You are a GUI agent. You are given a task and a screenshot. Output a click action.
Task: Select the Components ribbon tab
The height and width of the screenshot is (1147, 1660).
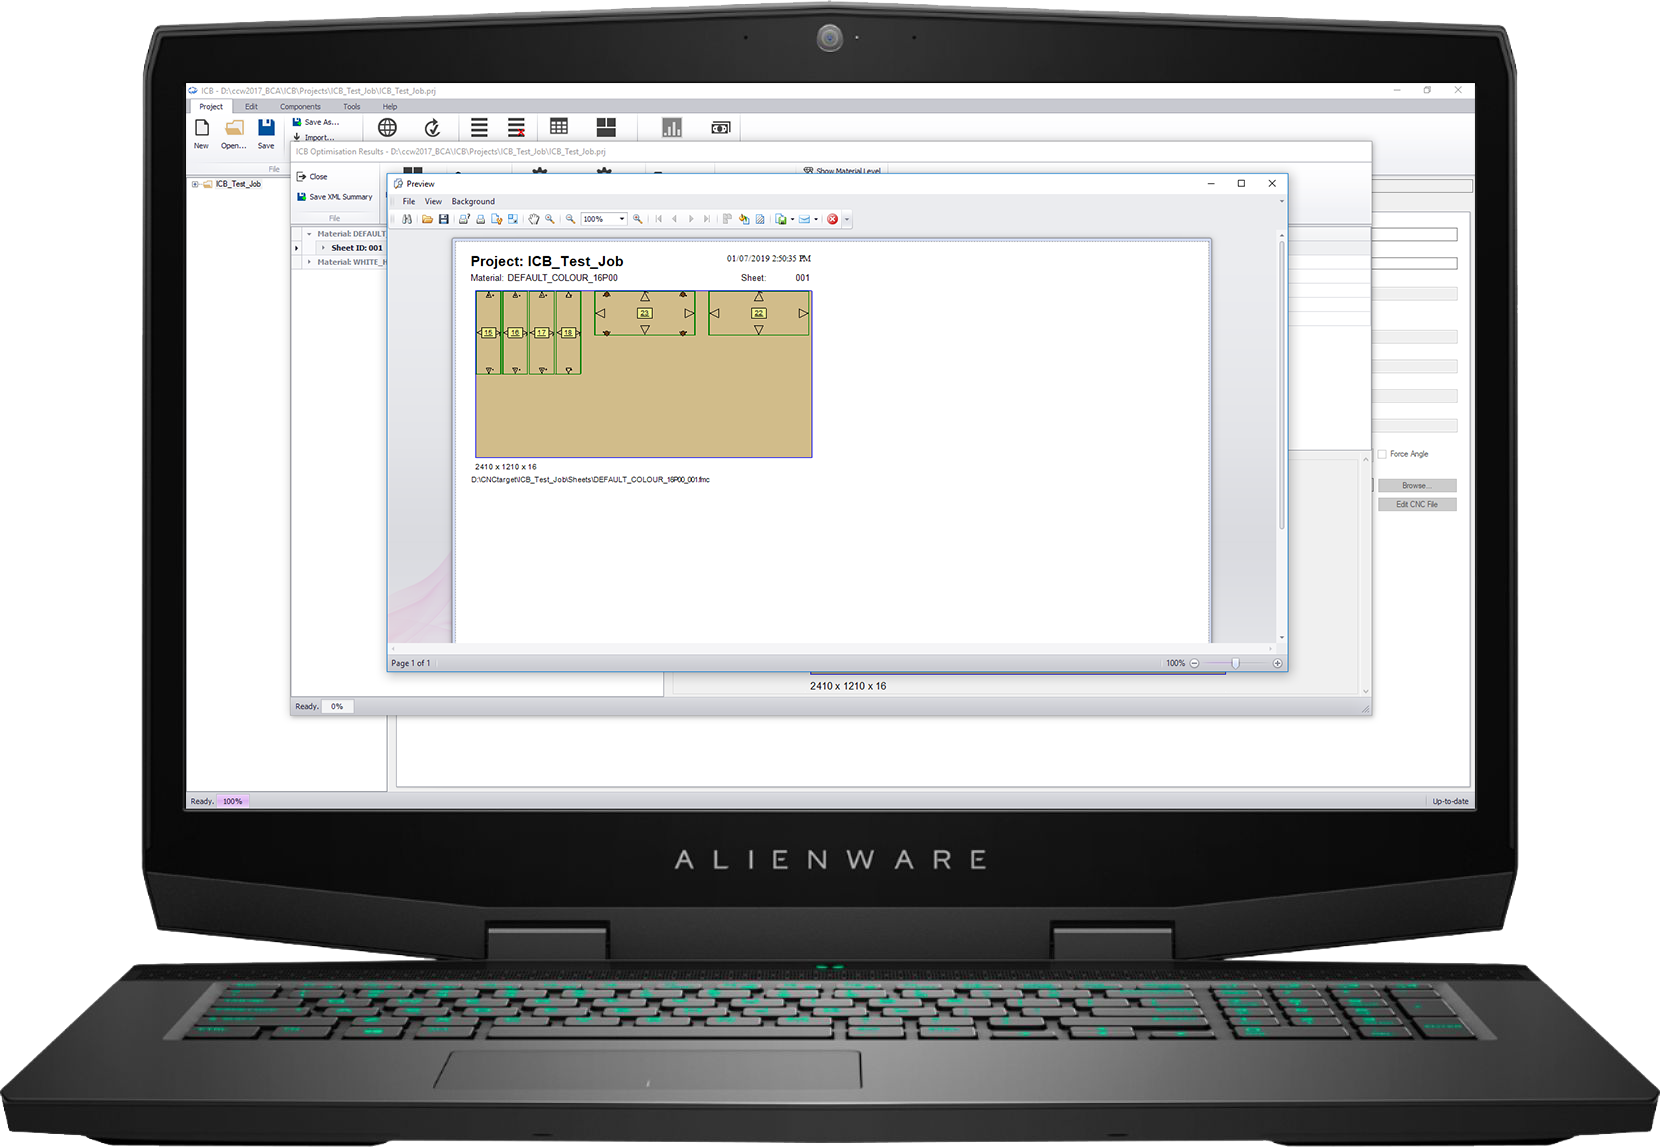[x=300, y=106]
